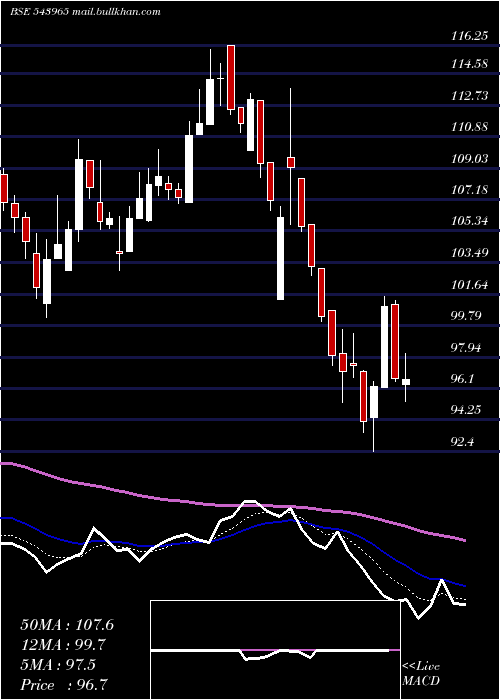The image size is (500, 700).
Task: Click the 92.4 price level label
Action: [463, 442]
